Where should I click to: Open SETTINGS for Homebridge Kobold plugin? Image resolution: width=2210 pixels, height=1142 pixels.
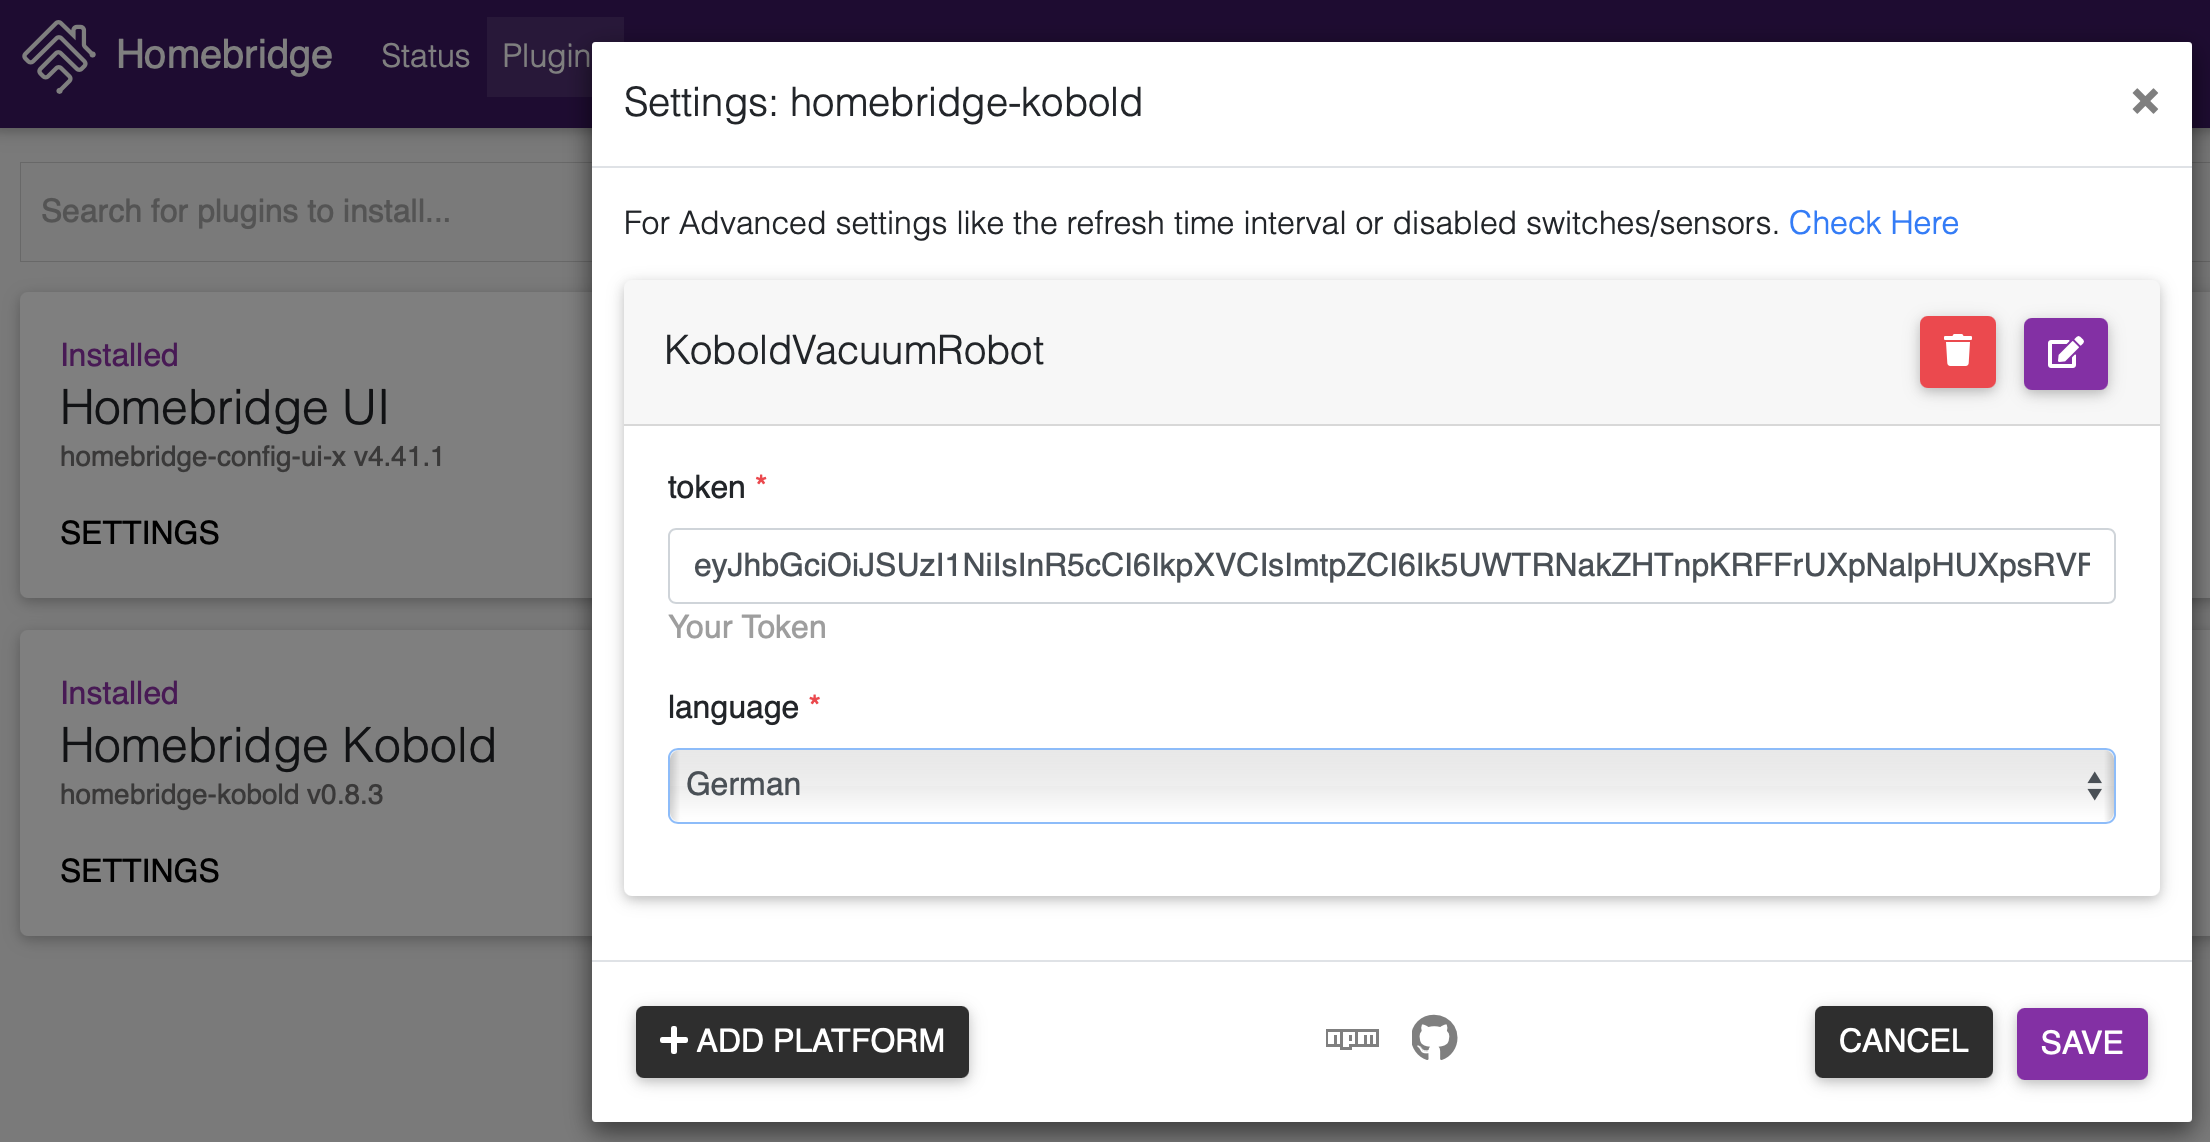click(x=140, y=871)
